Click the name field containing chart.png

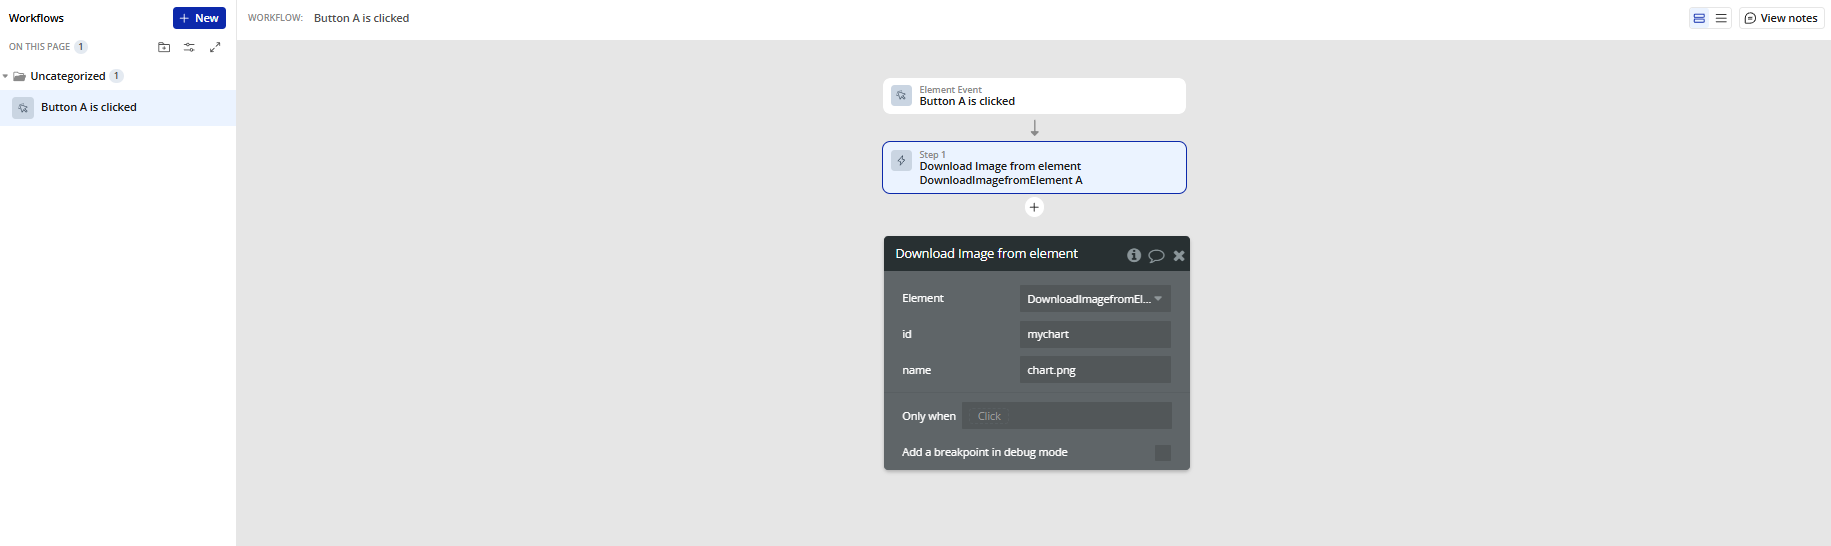pyautogui.click(x=1095, y=370)
